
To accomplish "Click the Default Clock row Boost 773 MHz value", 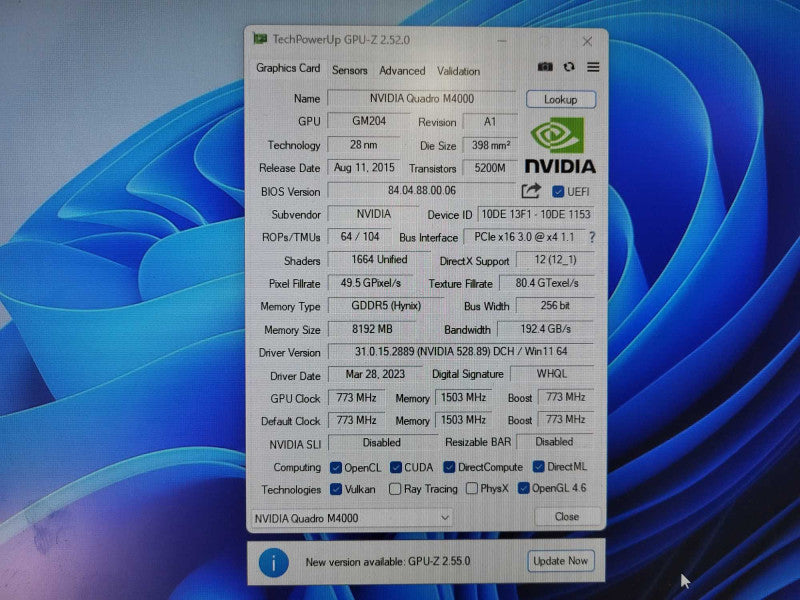I will (x=565, y=419).
